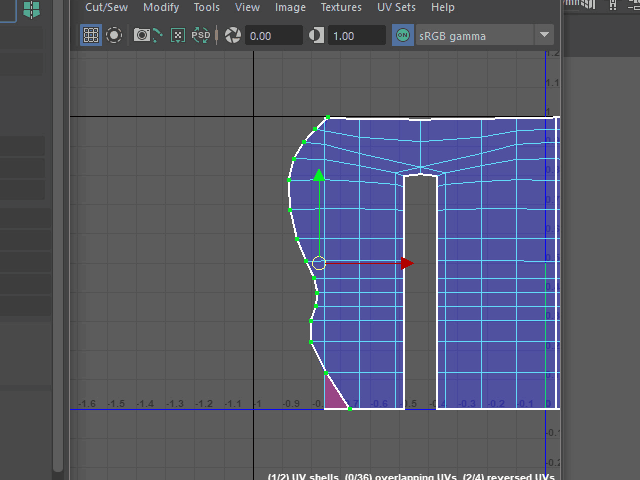Click the exposure aperture icon
Screen dimensions: 640x480
coord(233,35)
